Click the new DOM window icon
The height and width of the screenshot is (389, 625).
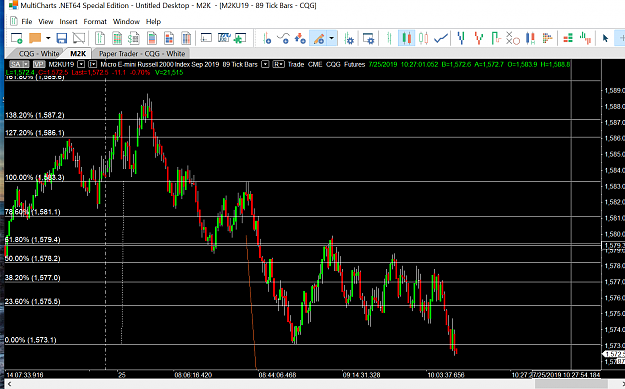152,38
